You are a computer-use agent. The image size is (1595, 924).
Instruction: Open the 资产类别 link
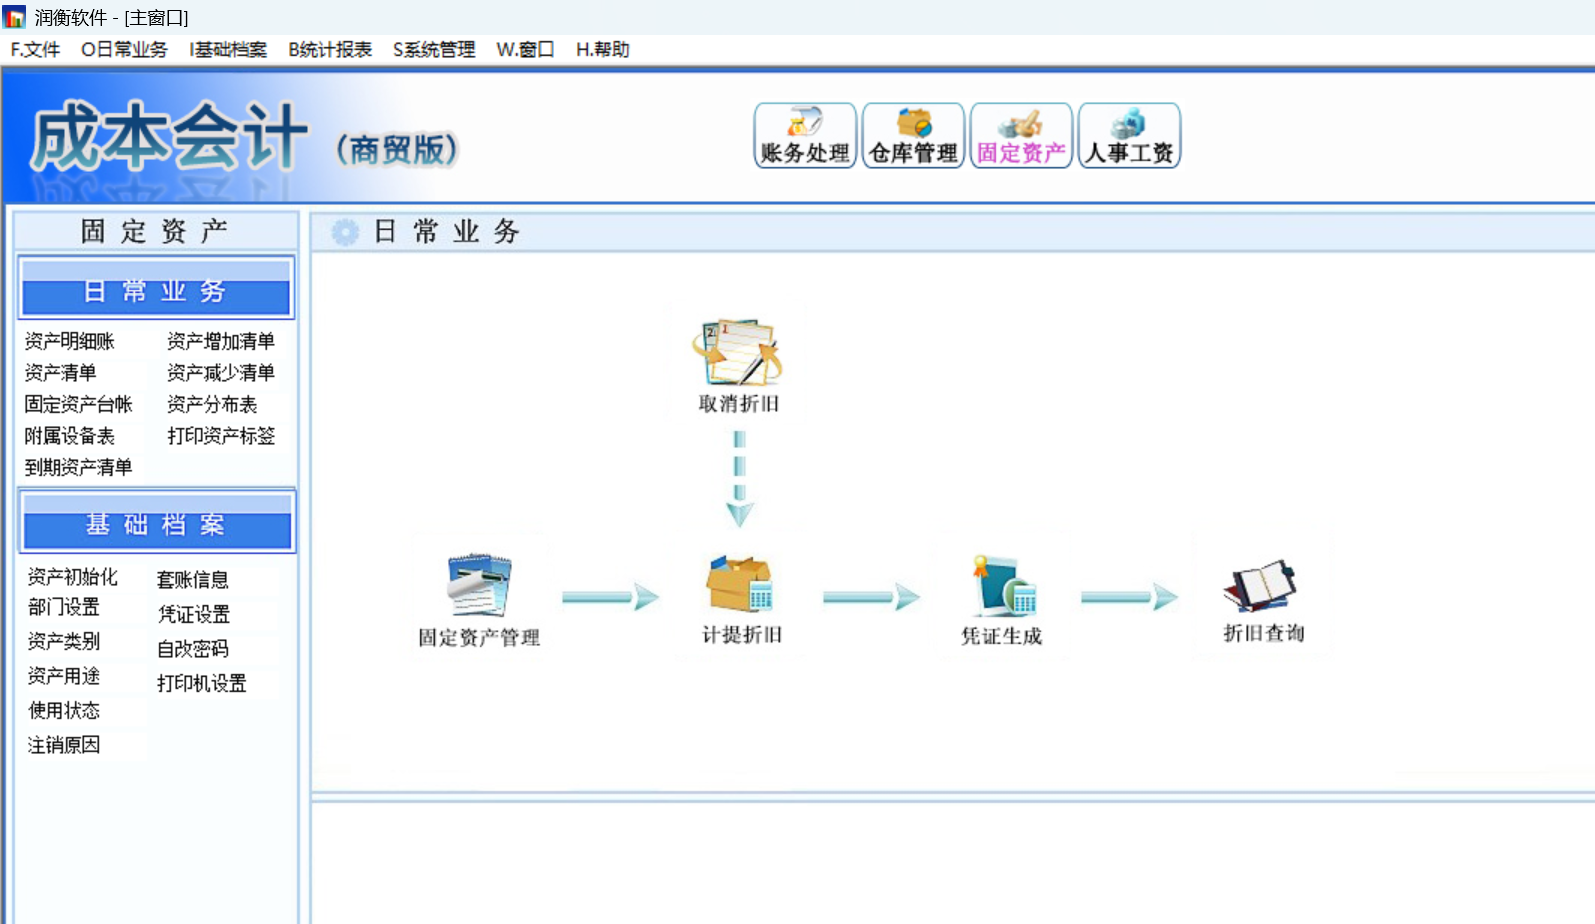64,641
